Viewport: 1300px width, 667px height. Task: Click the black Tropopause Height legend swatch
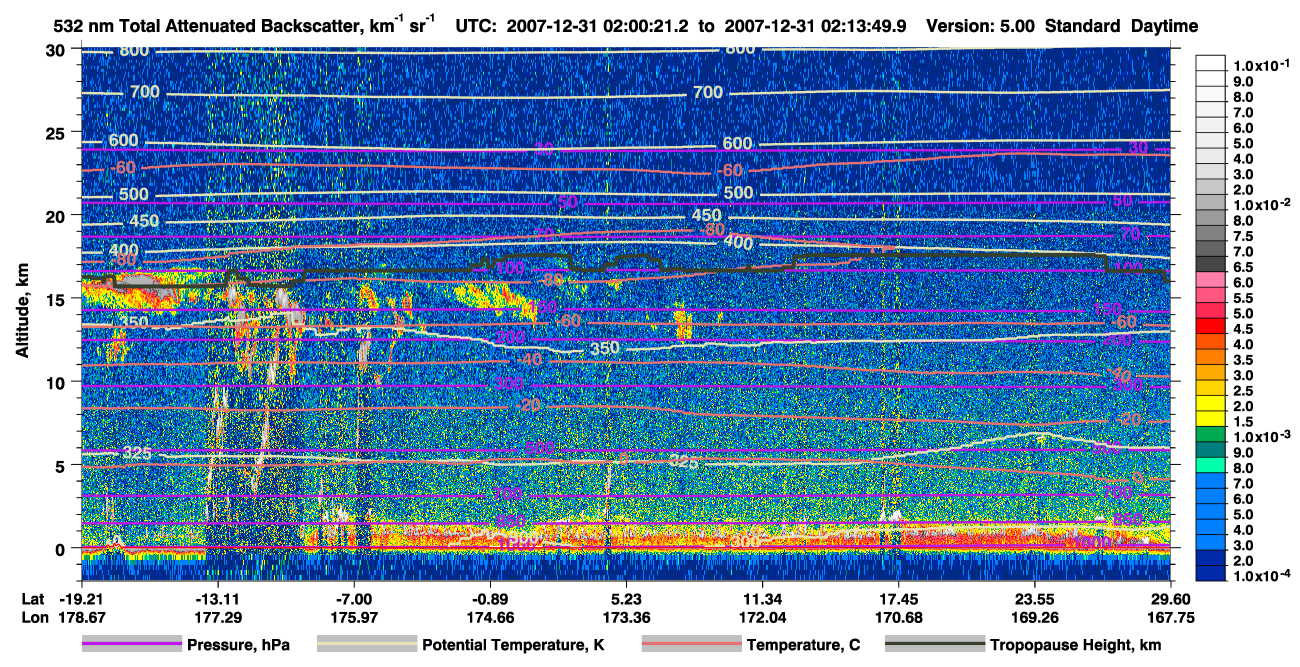933,645
